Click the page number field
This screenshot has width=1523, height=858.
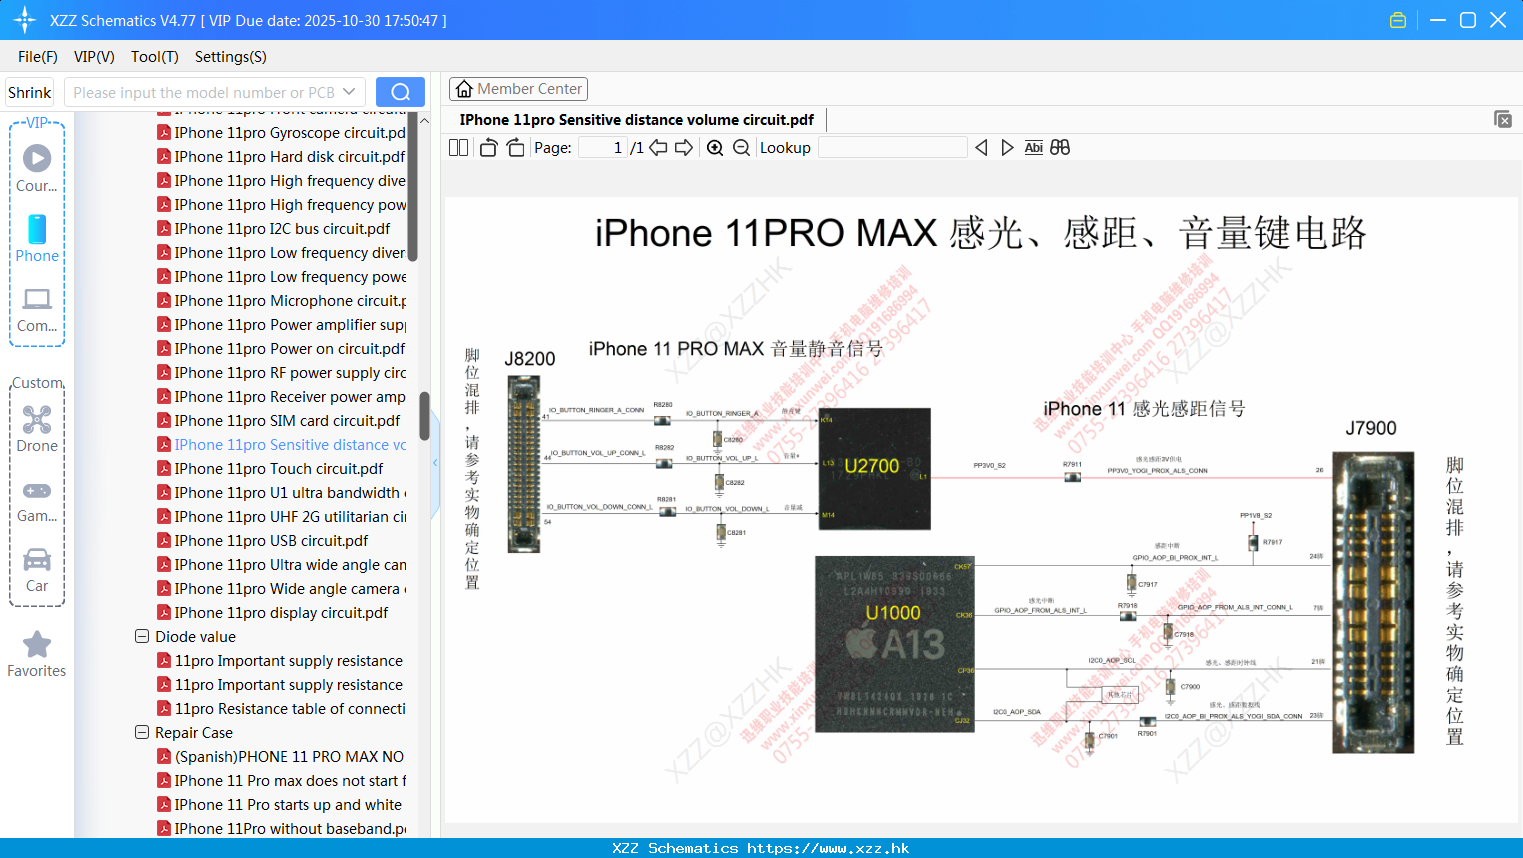(x=603, y=148)
